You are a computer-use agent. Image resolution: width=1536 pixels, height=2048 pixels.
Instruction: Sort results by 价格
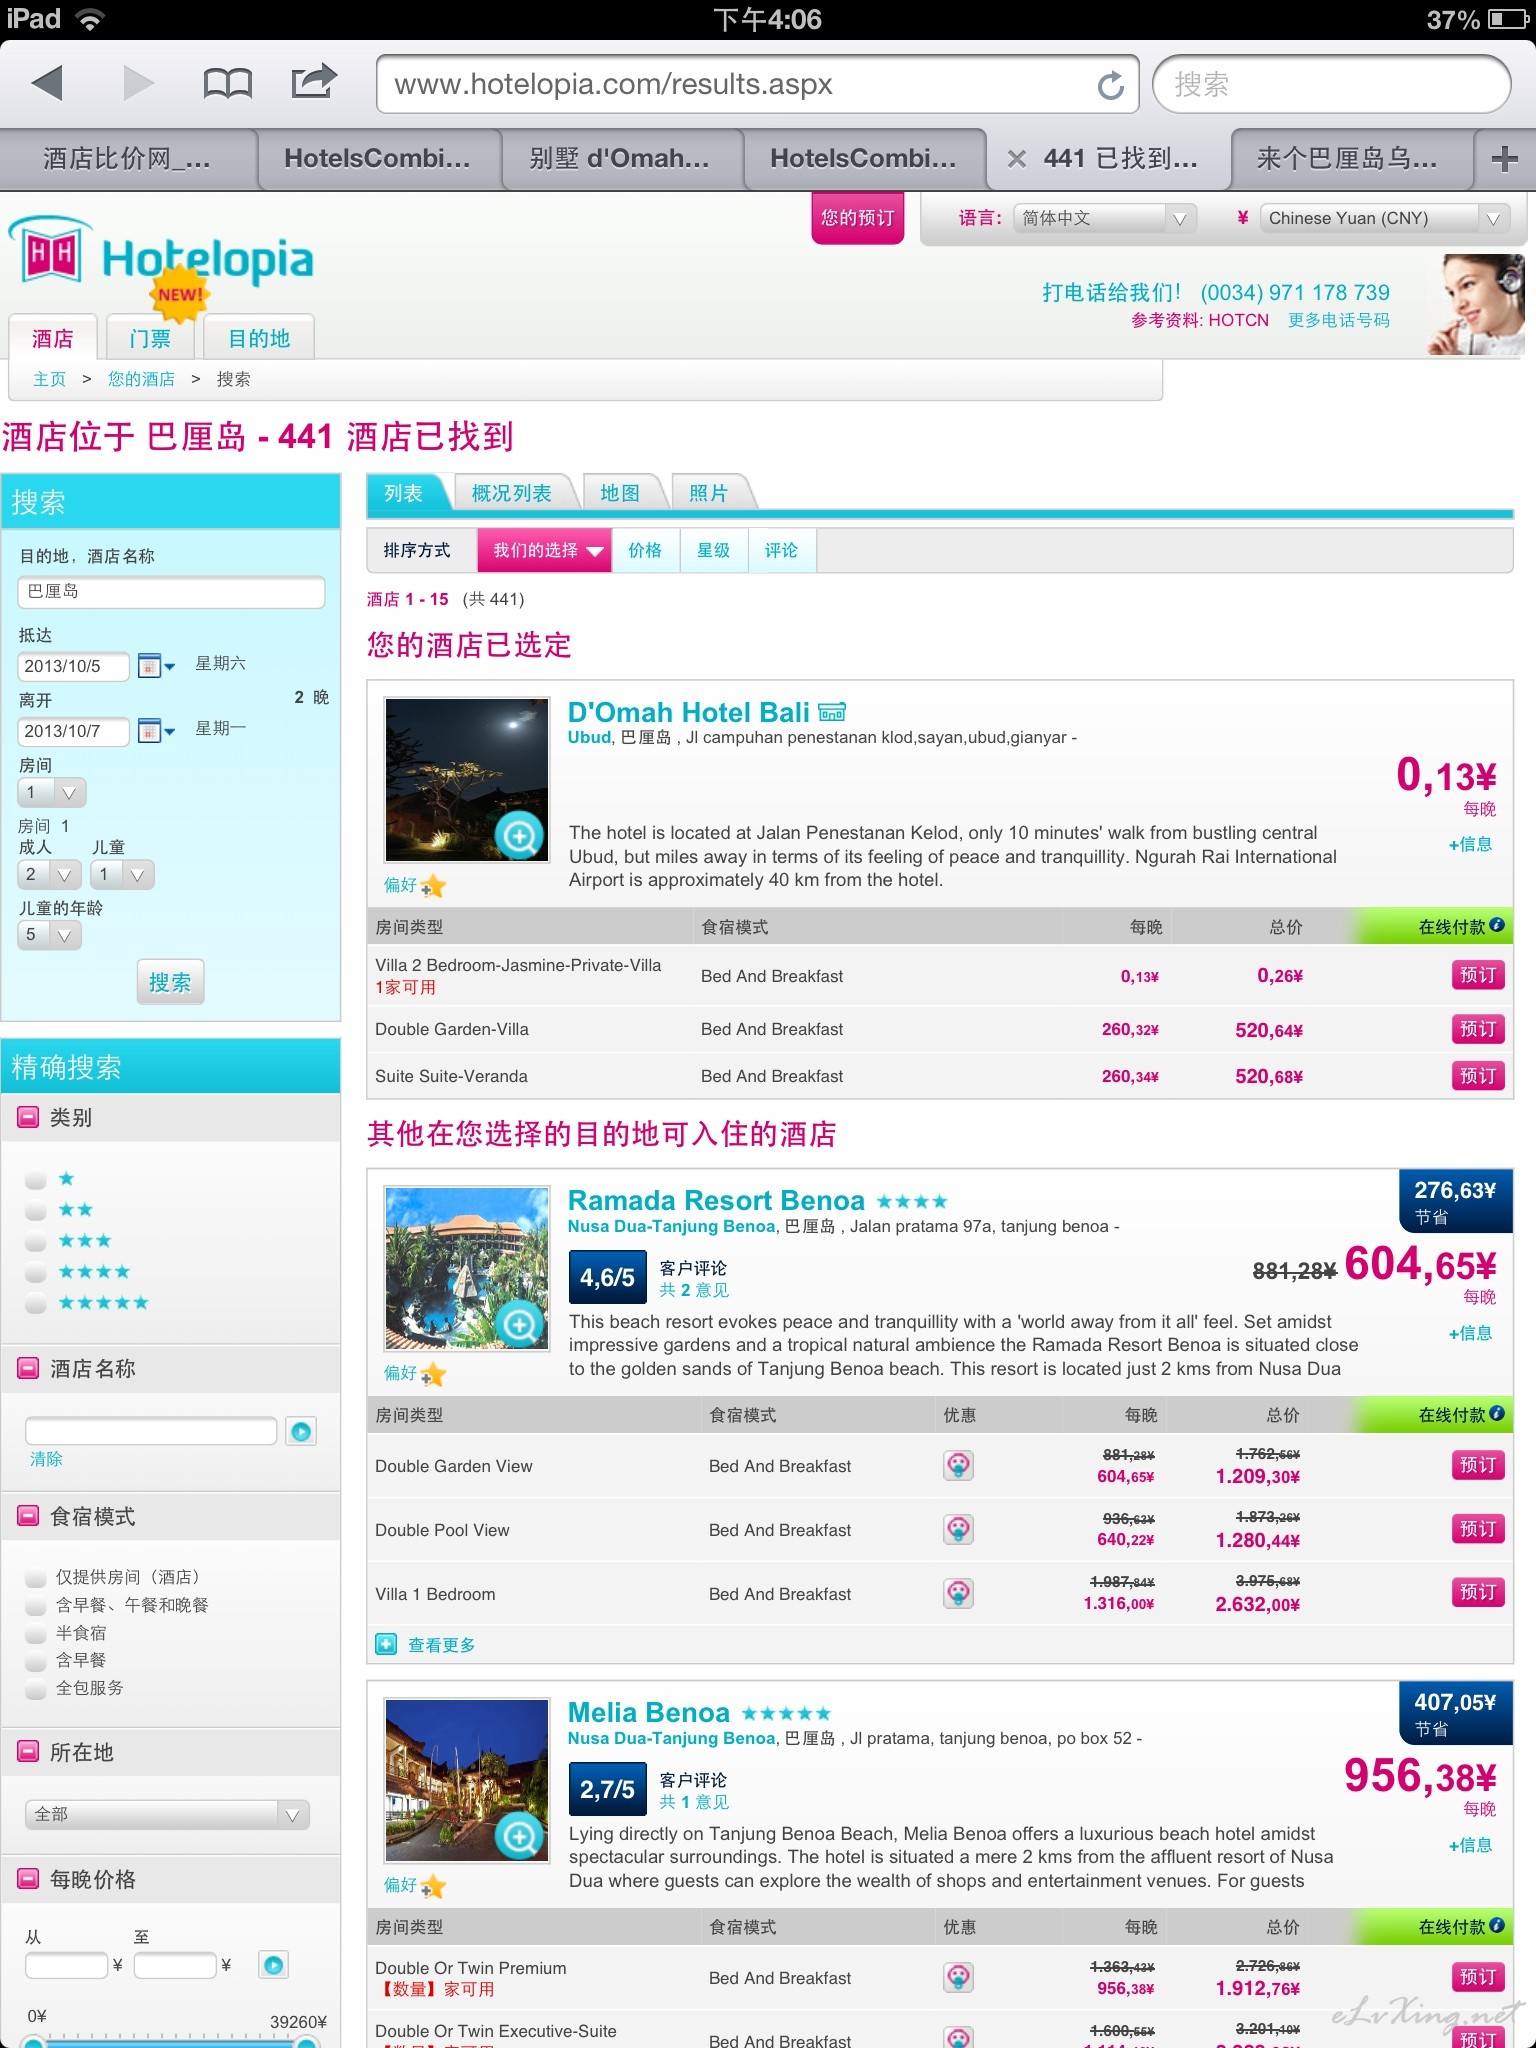[x=645, y=550]
